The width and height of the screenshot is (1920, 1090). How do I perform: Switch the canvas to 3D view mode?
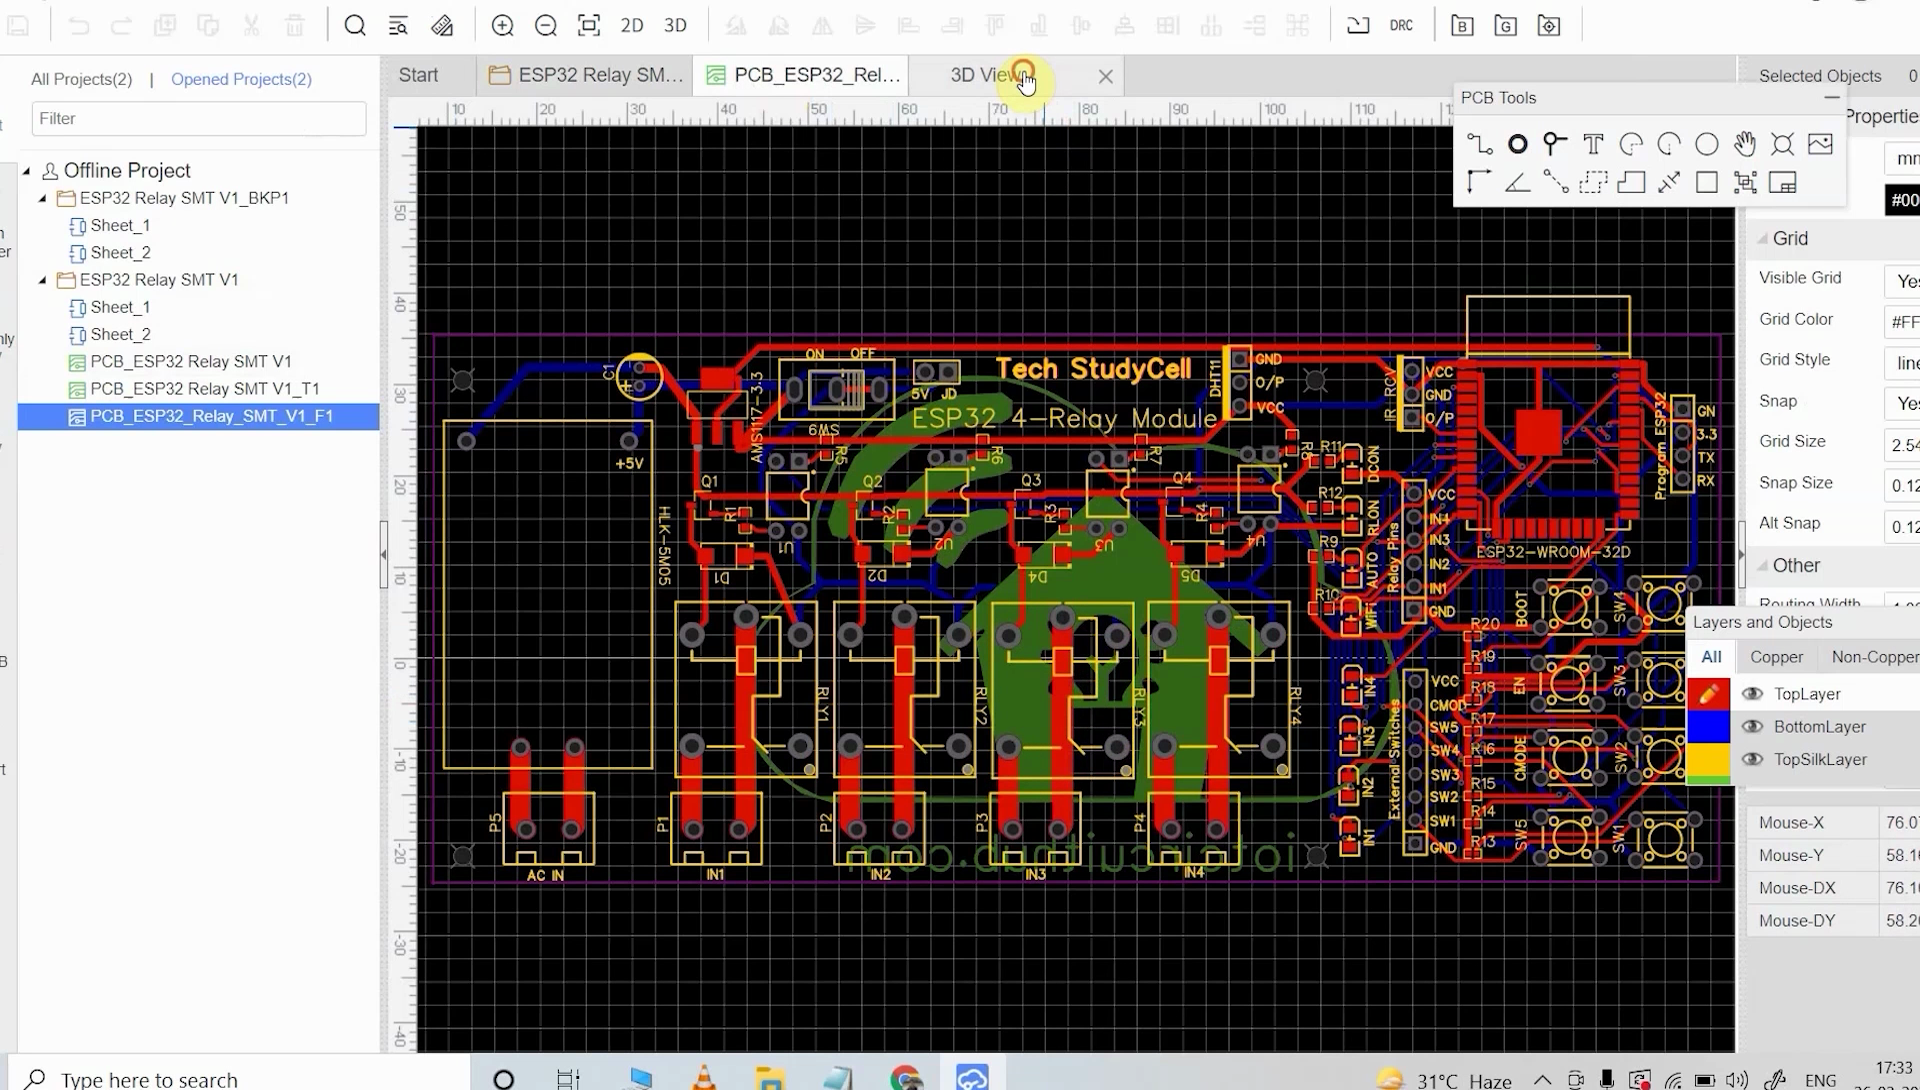pos(675,25)
